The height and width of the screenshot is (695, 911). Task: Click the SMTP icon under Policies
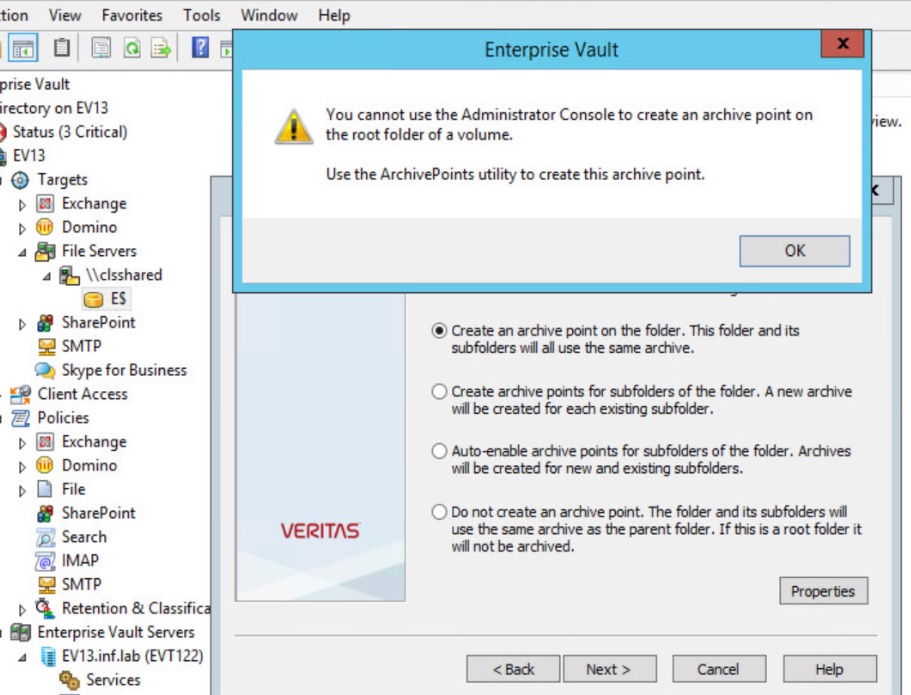tap(46, 585)
